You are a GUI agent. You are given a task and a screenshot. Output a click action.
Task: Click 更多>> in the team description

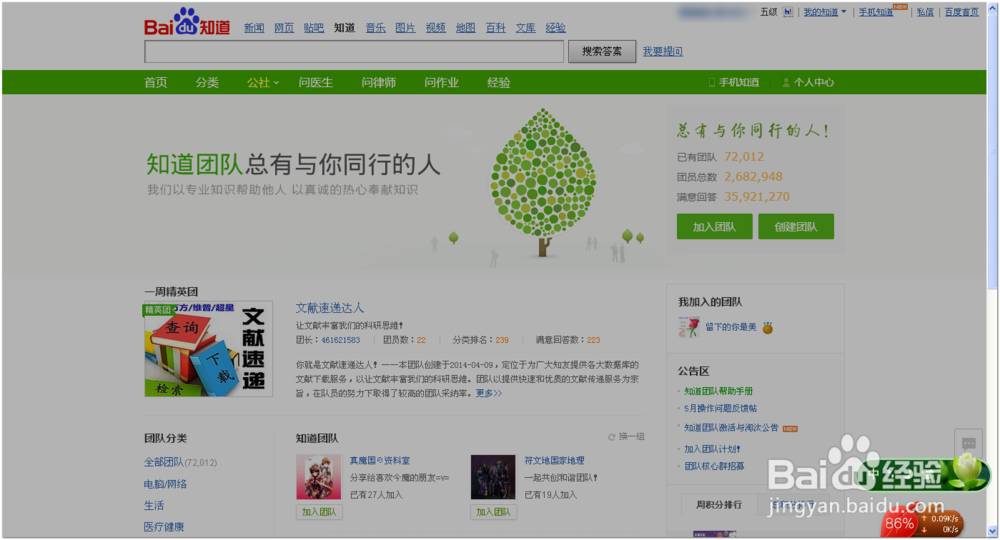pyautogui.click(x=489, y=393)
